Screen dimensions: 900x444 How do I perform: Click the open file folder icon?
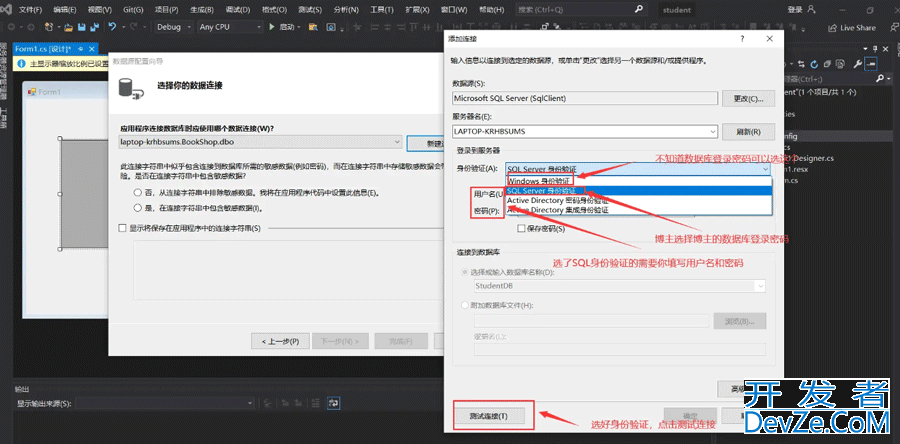click(x=69, y=27)
